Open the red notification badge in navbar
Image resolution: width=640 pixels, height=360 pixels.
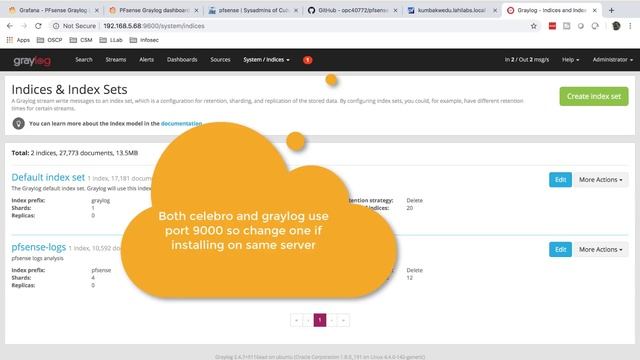[307, 60]
